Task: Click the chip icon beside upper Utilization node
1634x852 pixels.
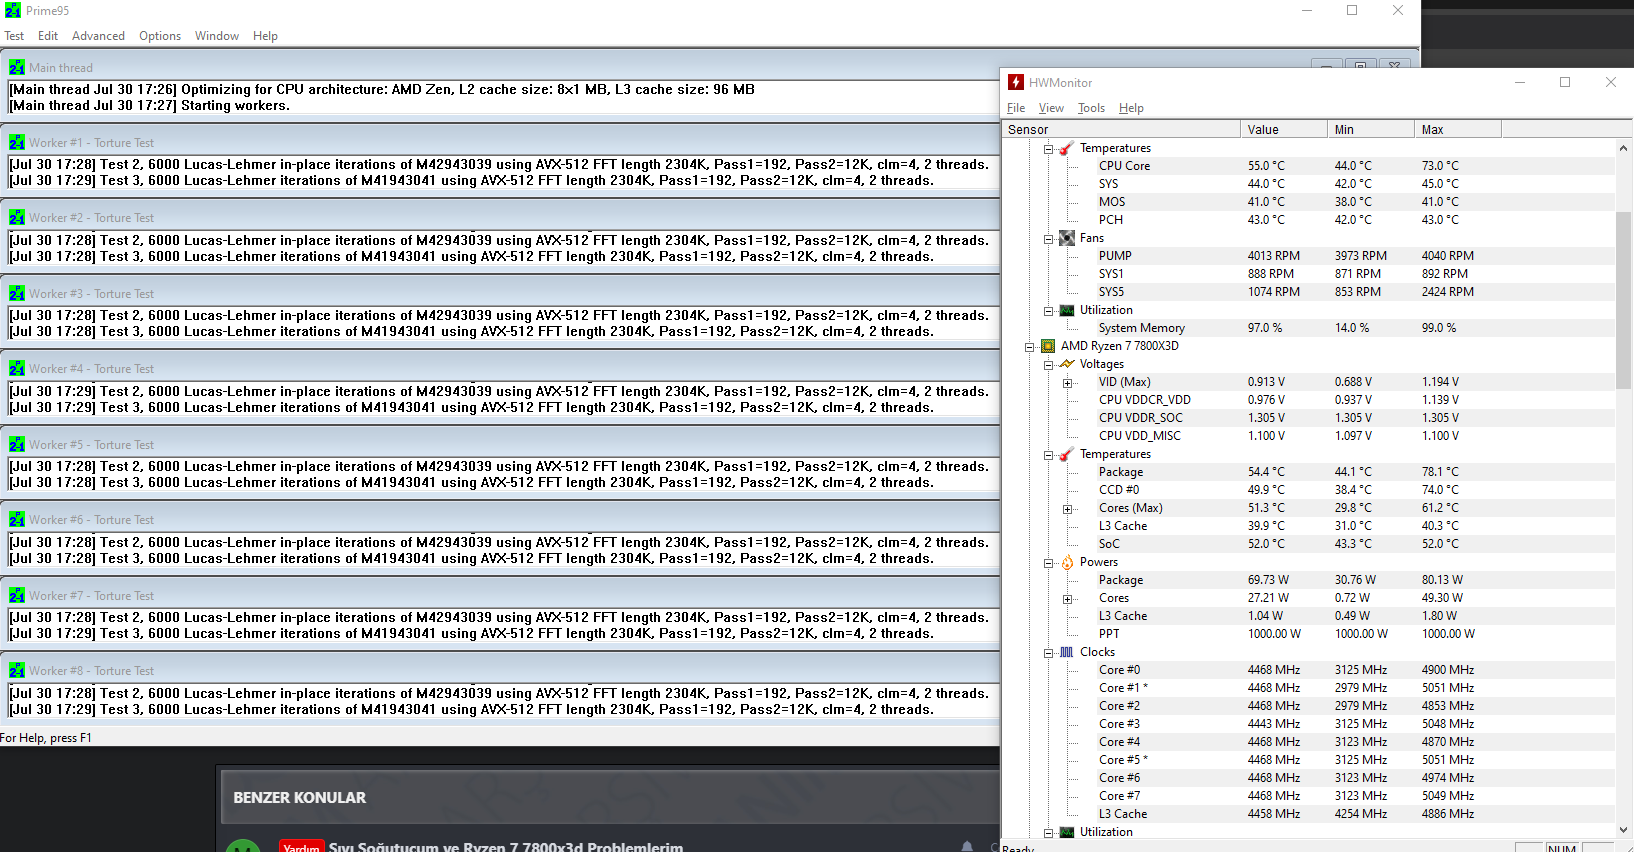Action: click(1067, 310)
